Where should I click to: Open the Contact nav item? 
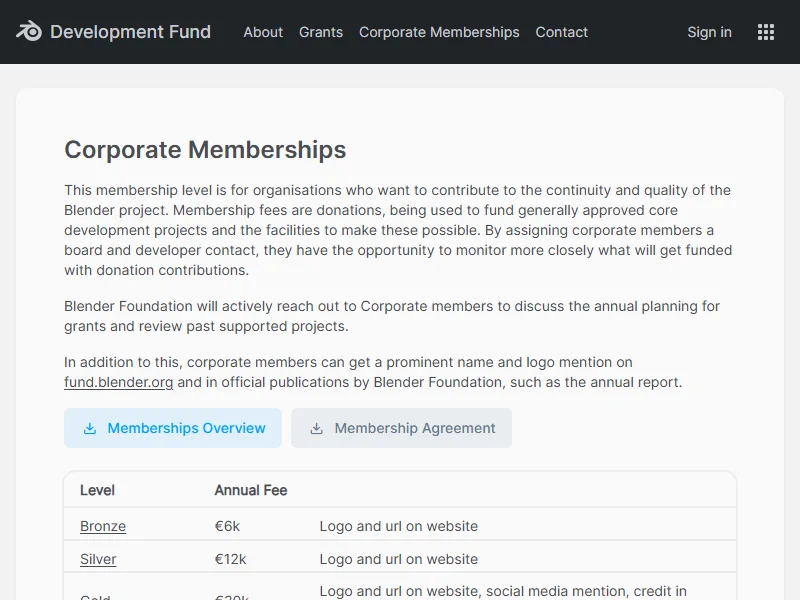pos(561,32)
